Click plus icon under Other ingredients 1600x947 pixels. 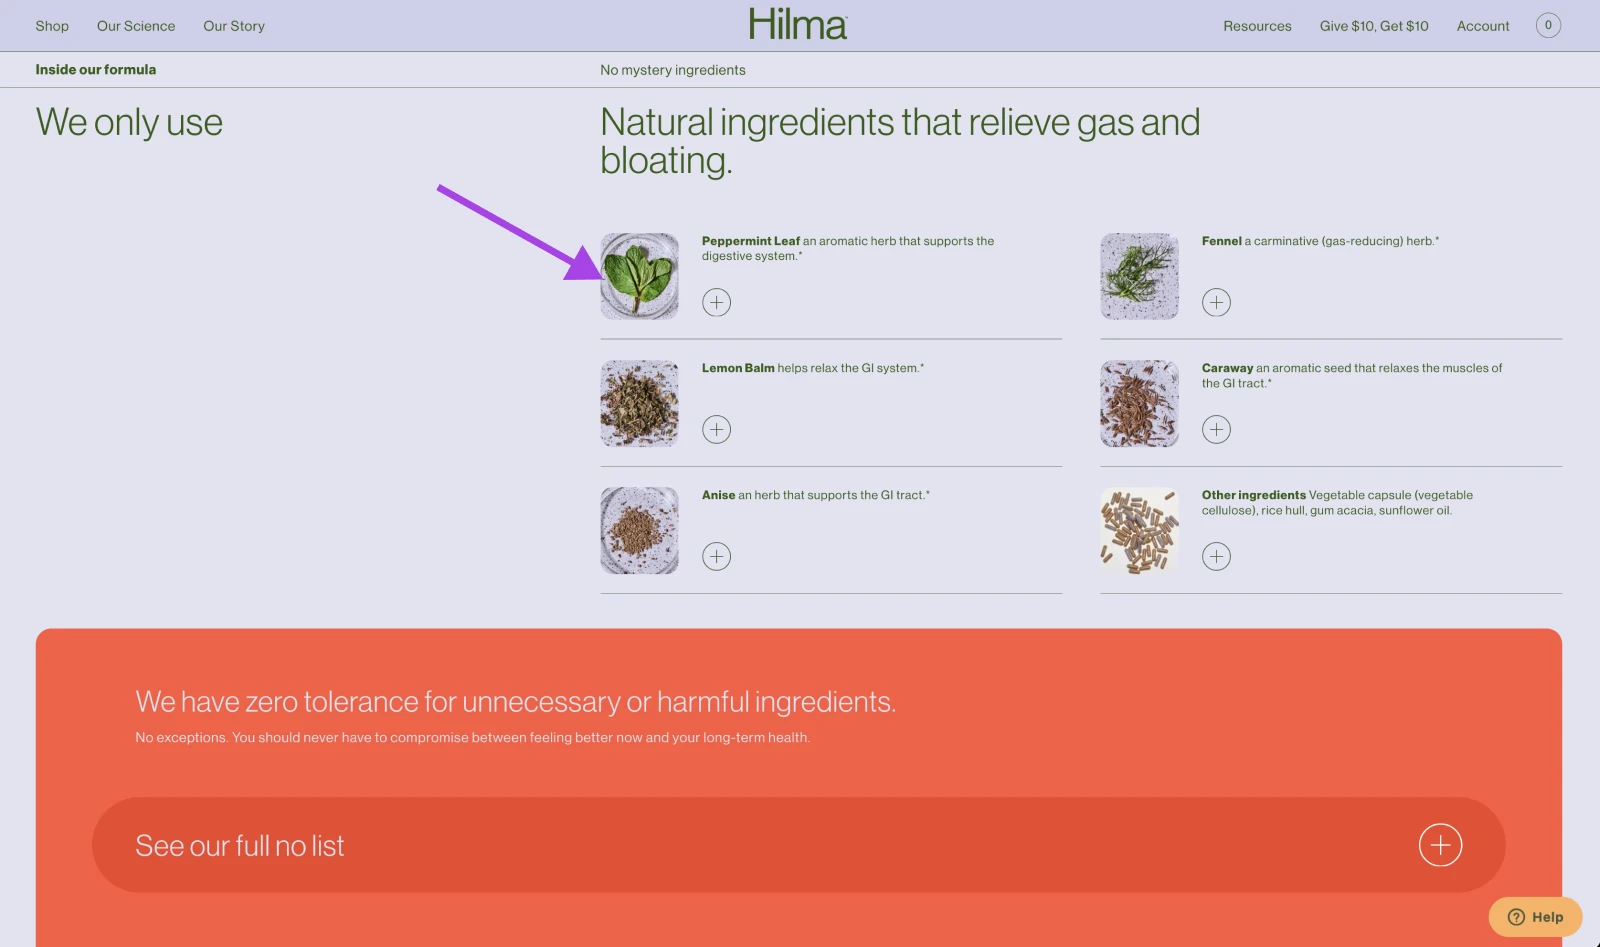coord(1216,556)
